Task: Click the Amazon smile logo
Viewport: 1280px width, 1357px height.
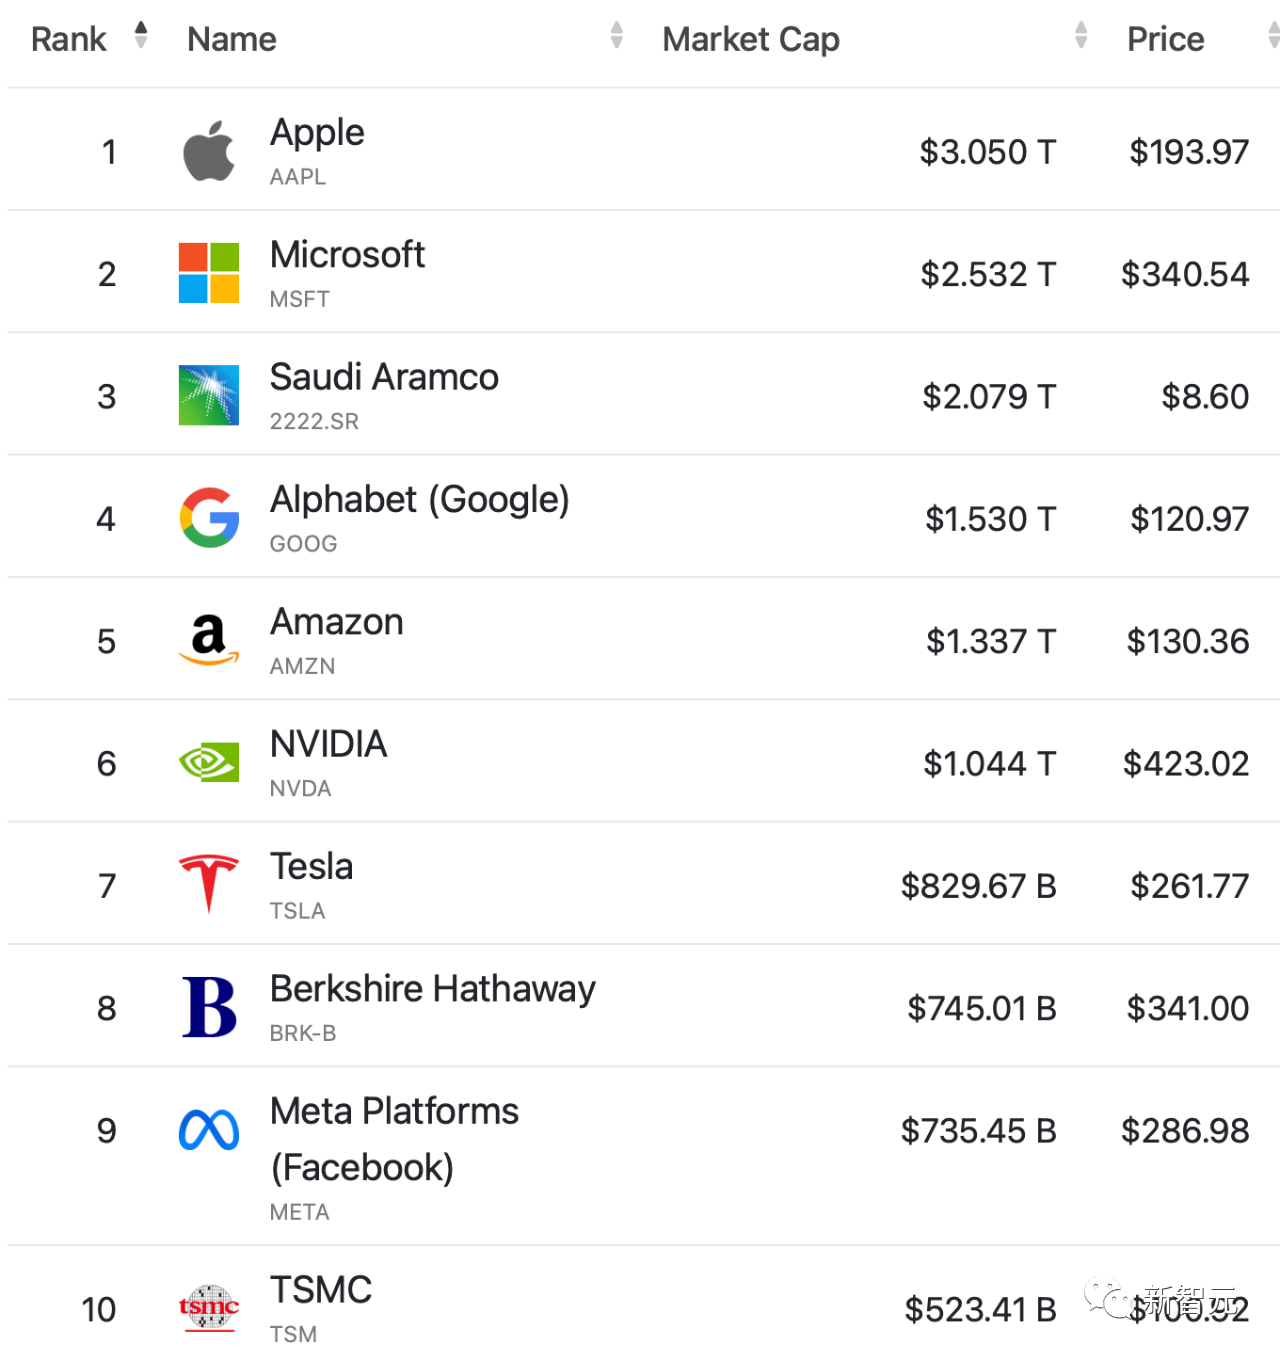Action: click(x=209, y=640)
